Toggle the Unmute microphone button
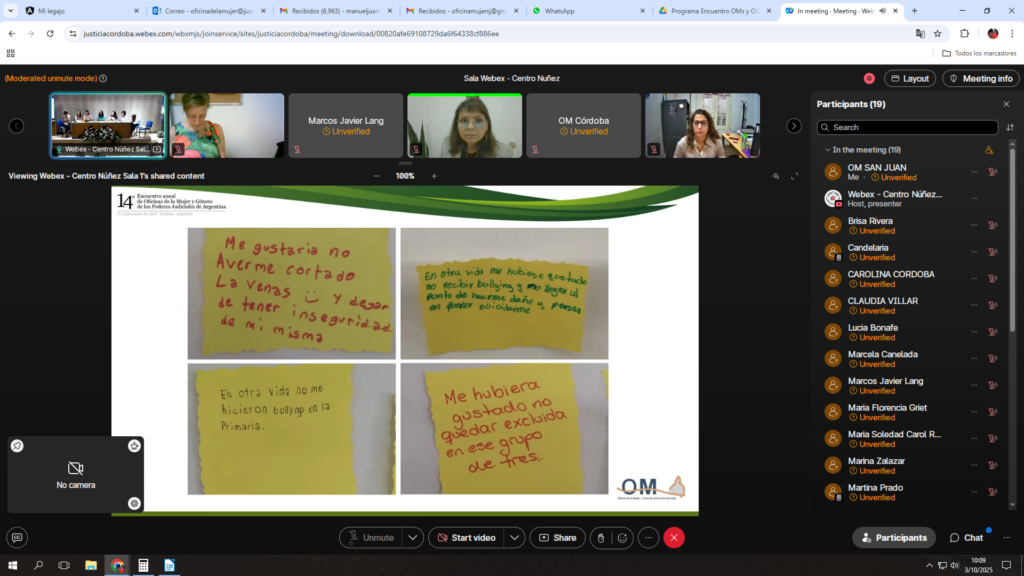 click(x=370, y=538)
